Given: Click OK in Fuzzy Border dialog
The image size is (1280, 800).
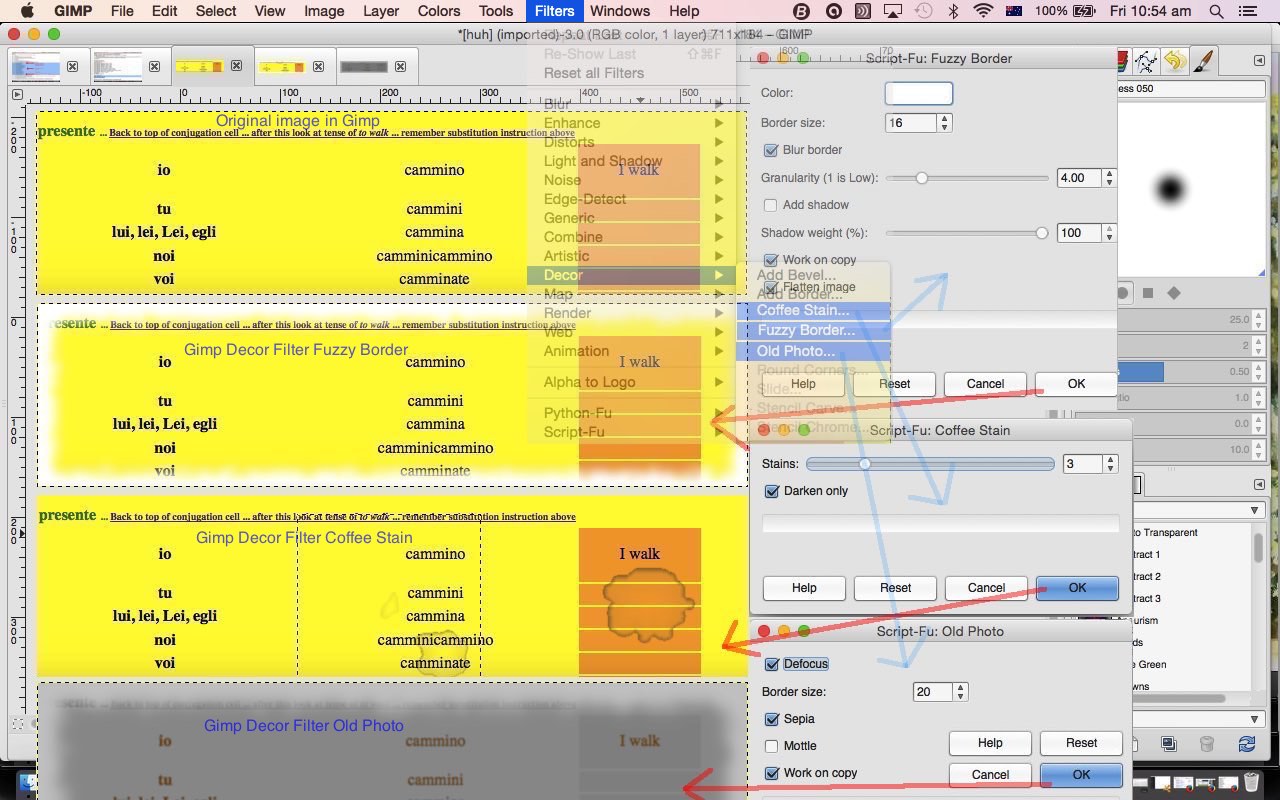Looking at the screenshot, I should point(1076,384).
